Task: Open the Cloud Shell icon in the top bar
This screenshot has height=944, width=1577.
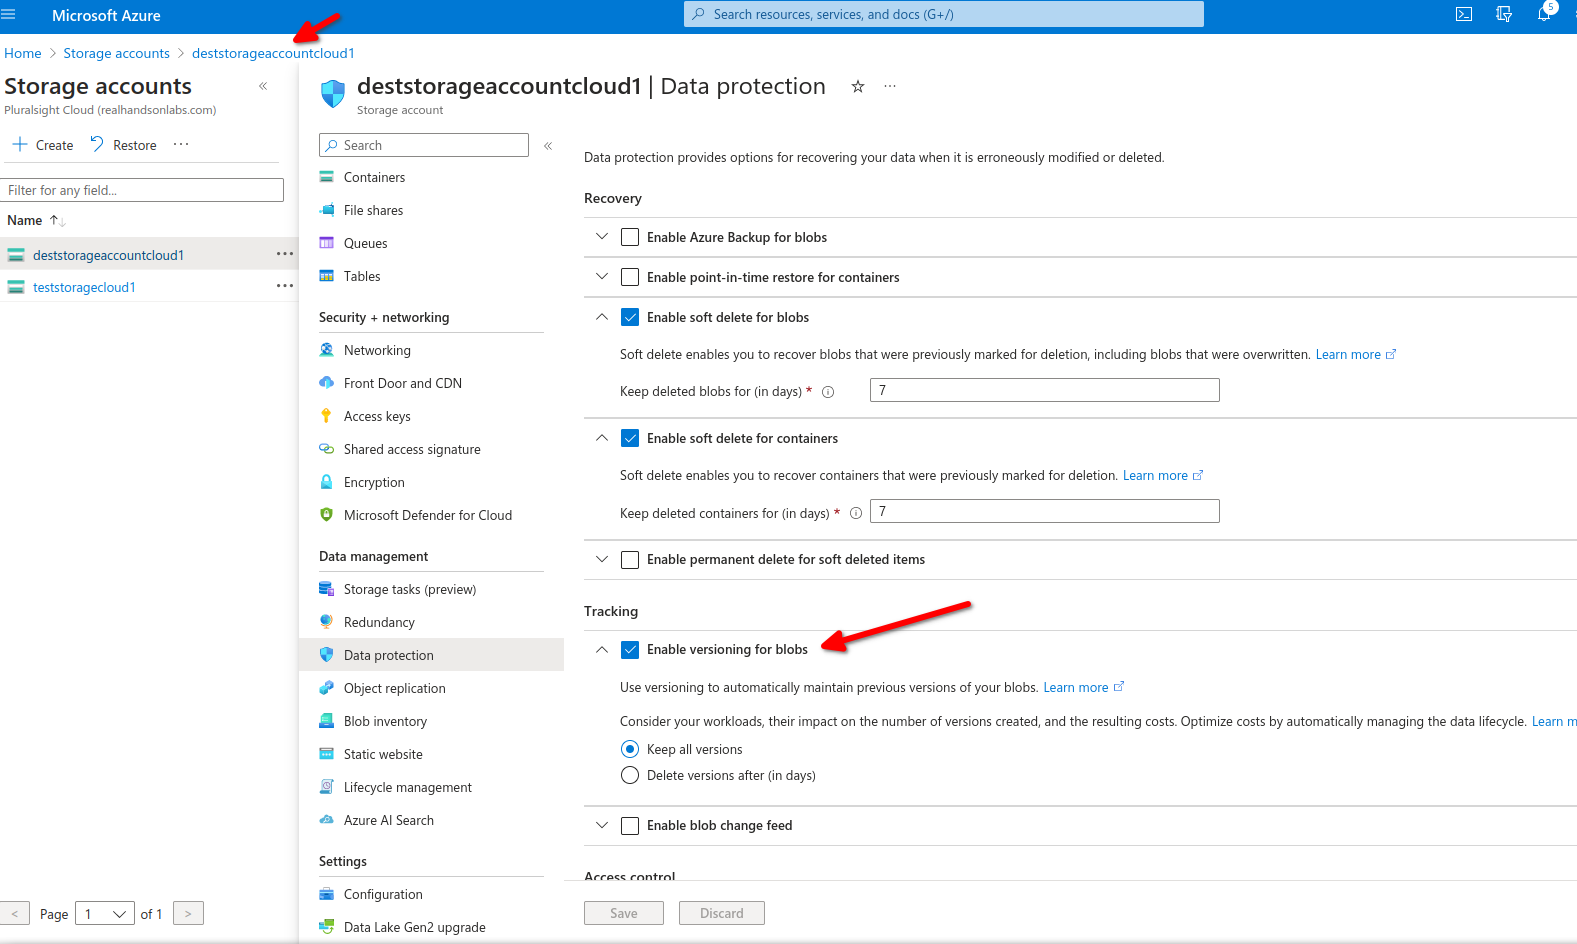Action: (x=1464, y=14)
